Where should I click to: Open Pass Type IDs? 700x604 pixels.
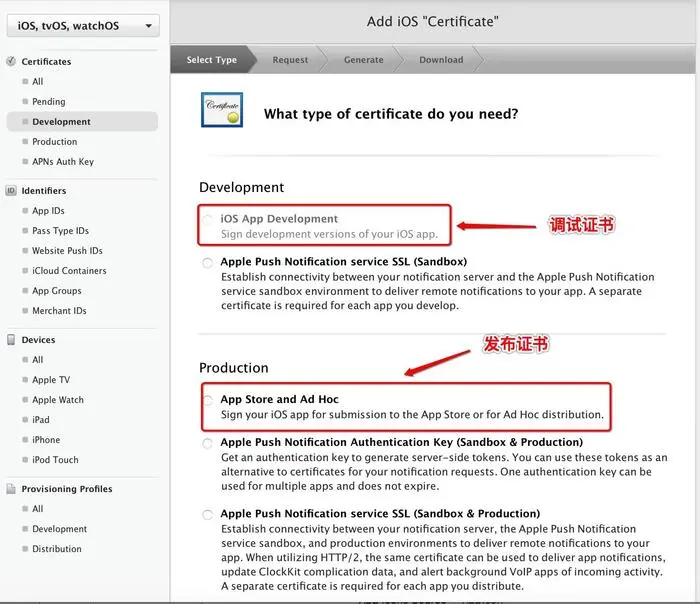coord(60,230)
